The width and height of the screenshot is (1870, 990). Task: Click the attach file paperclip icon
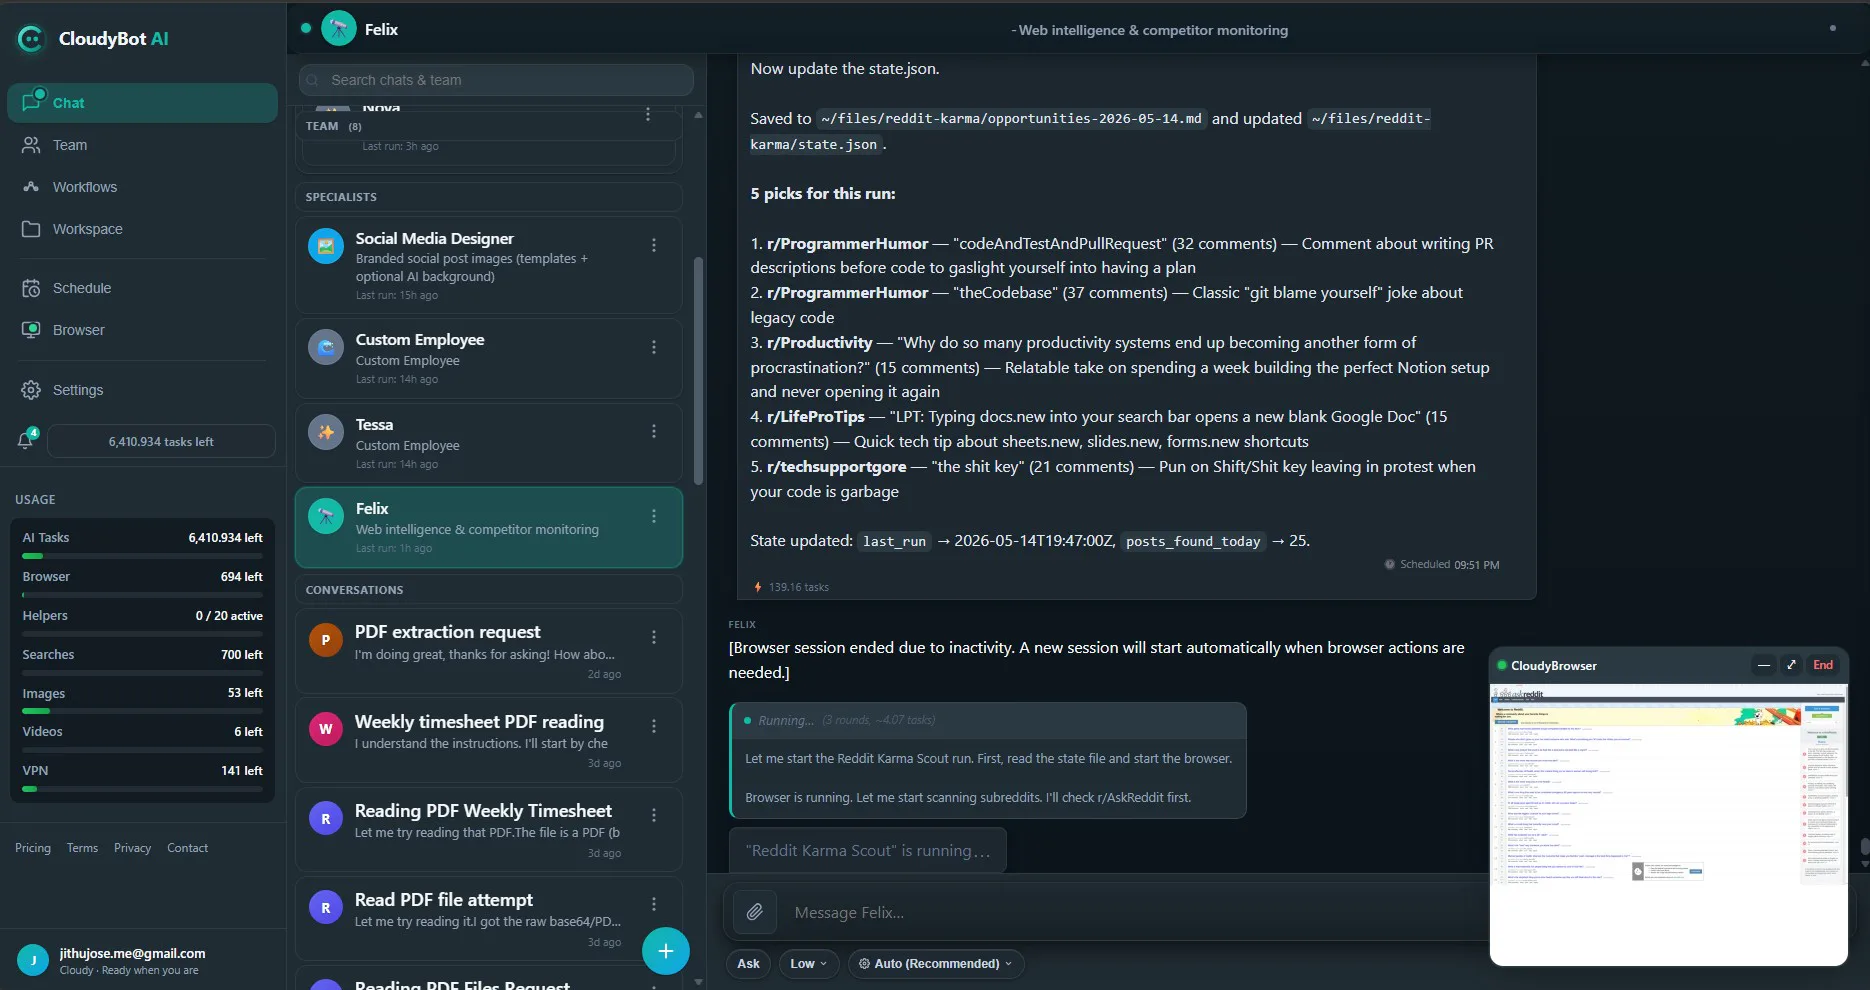click(x=755, y=912)
